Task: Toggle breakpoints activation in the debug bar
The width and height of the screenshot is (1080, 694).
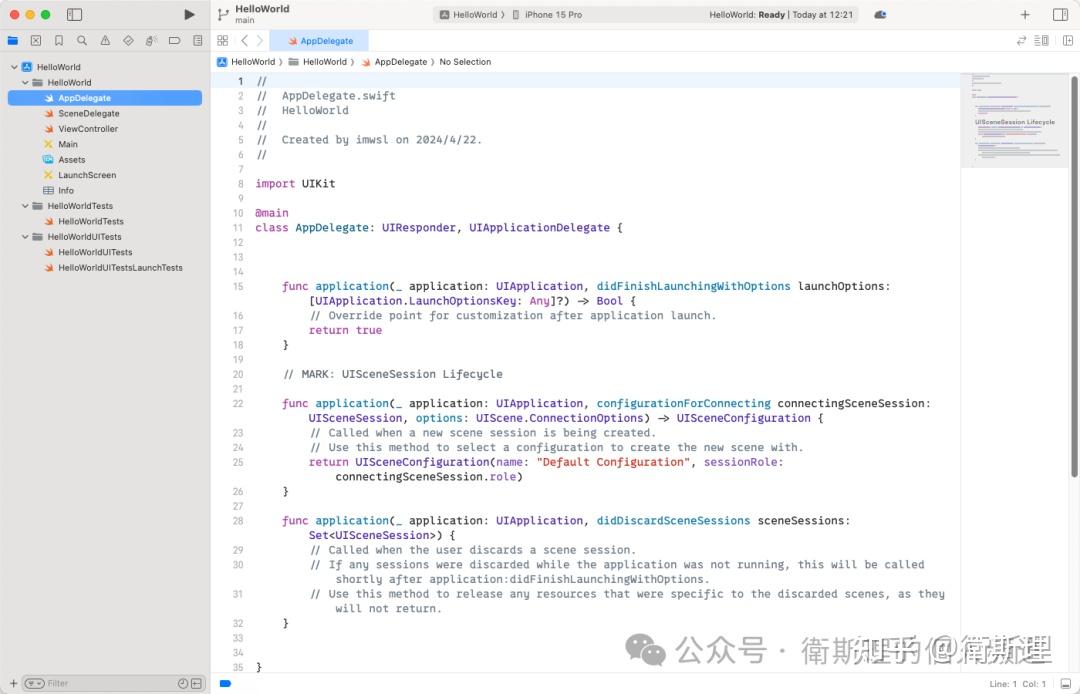Action: tap(225, 684)
